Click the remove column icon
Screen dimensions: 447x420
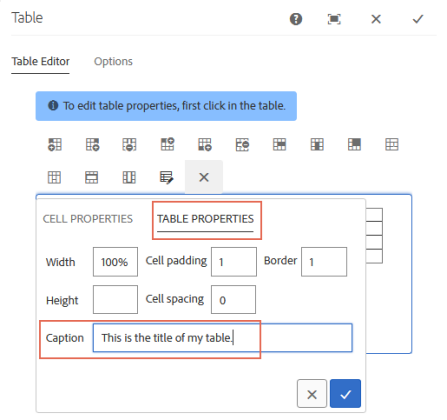point(129,145)
